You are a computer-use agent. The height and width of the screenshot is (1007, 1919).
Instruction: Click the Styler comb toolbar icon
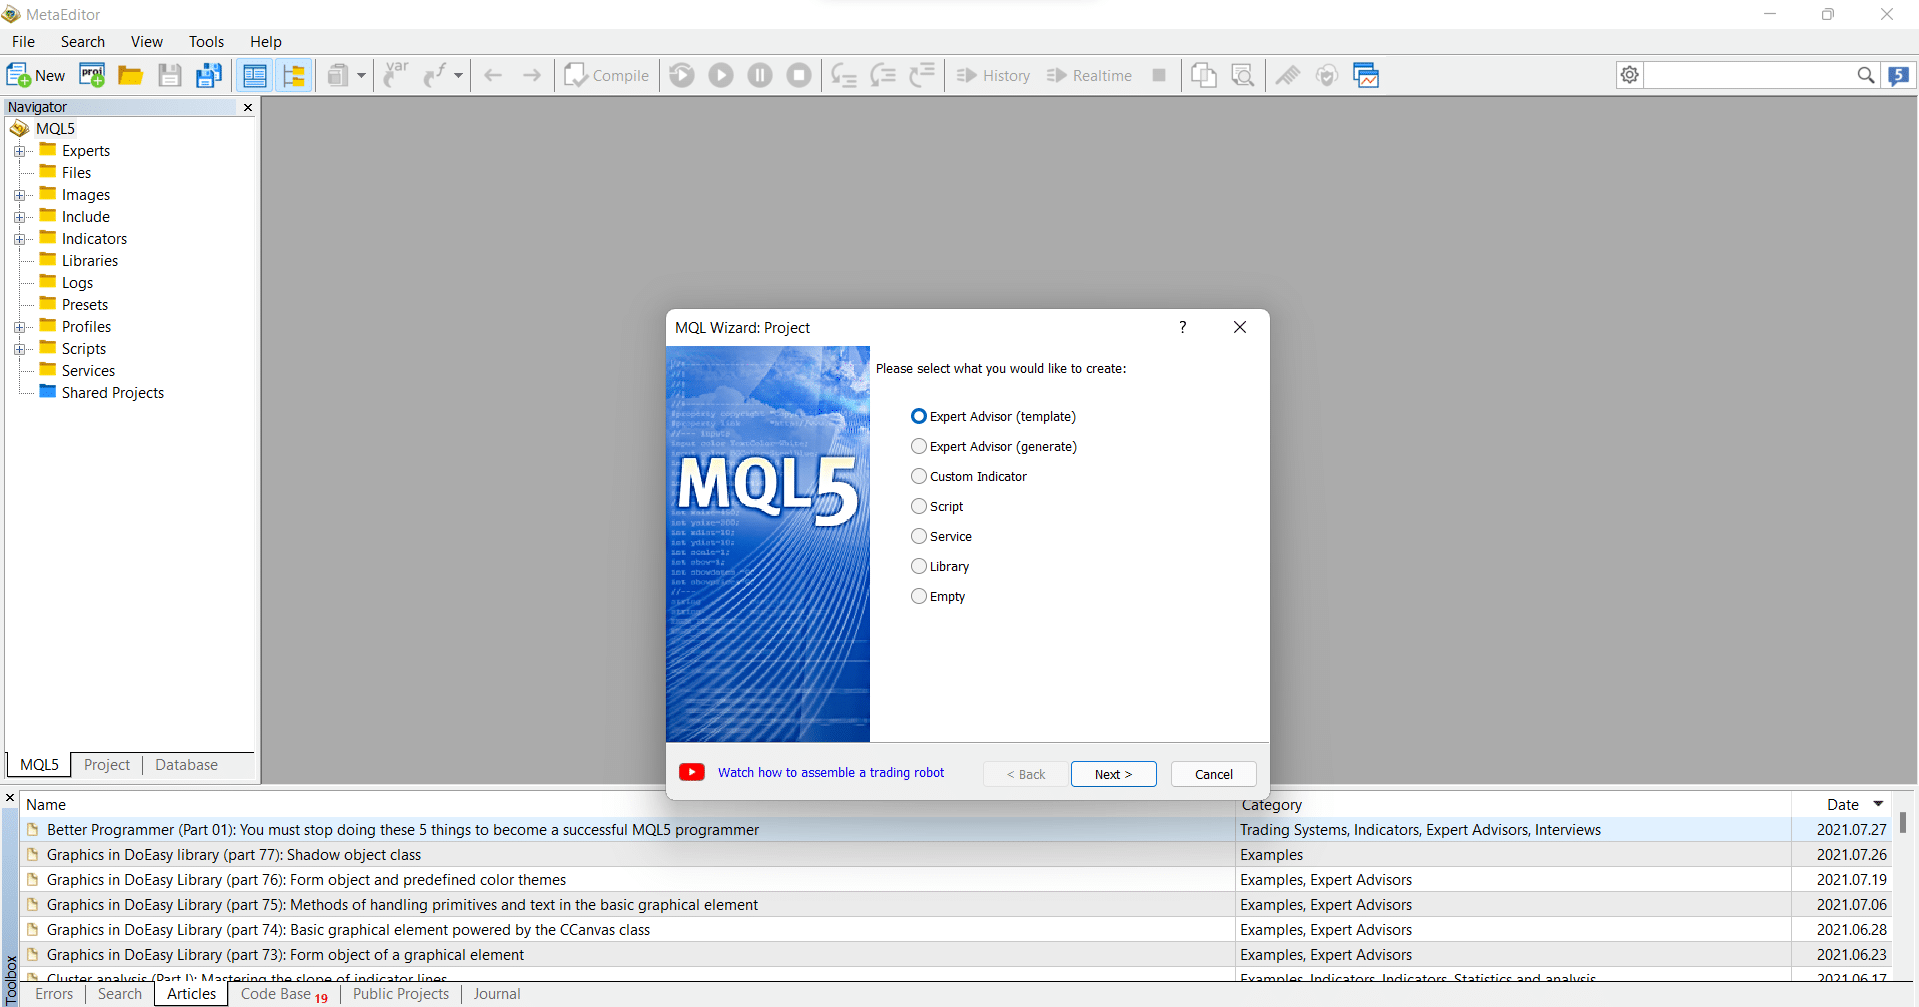(1288, 75)
